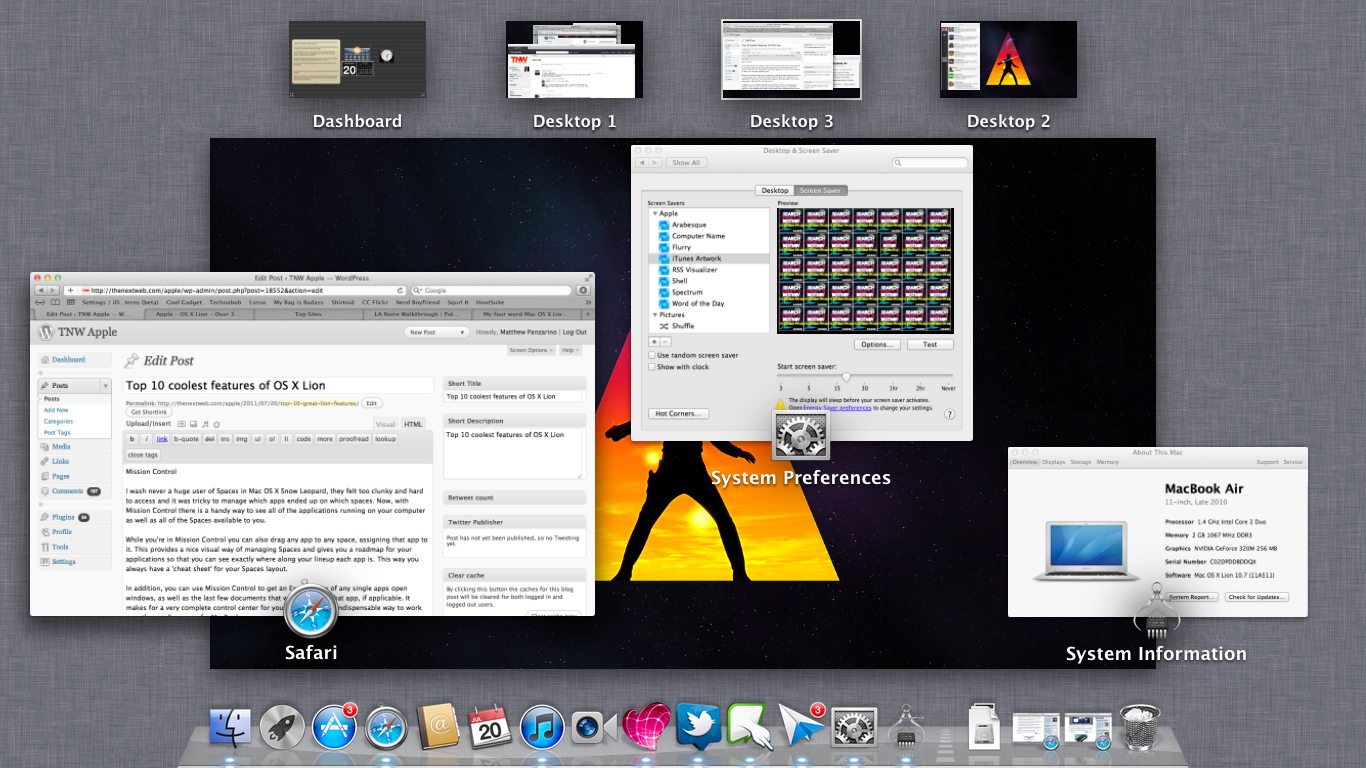Switch to the Visual editor tab in WordPress
Viewport: 1366px width, 768px height.
point(385,424)
